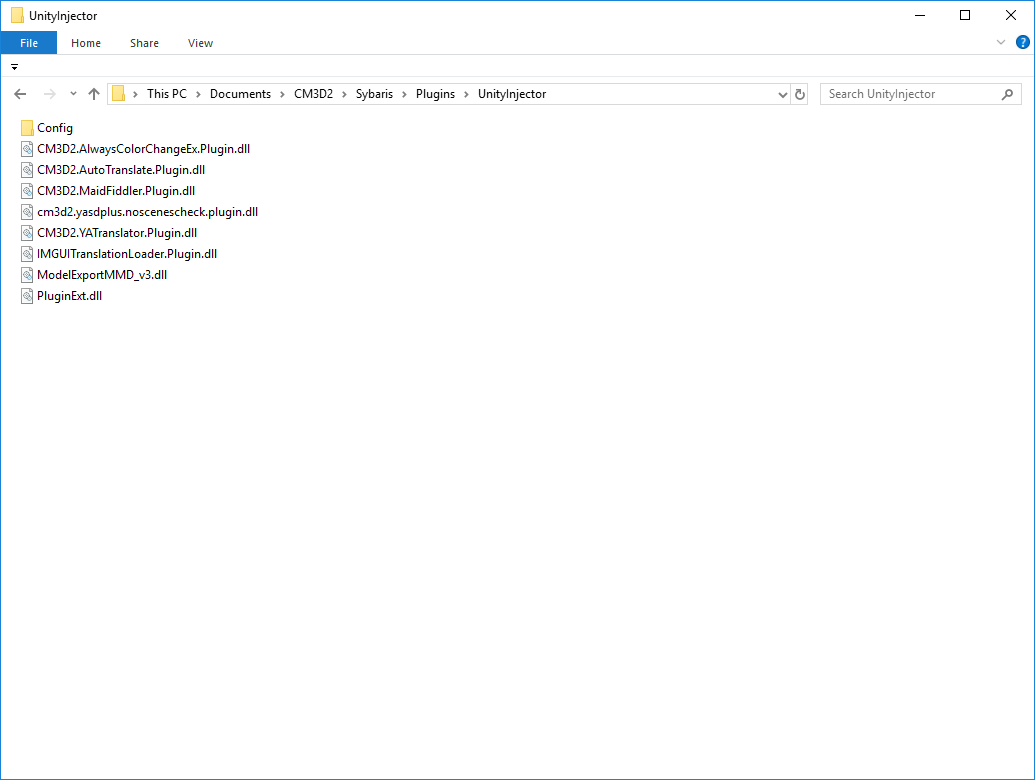This screenshot has height=780, width=1035.
Task: Expand chevron after Sybaris breadcrumb
Action: pos(404,94)
